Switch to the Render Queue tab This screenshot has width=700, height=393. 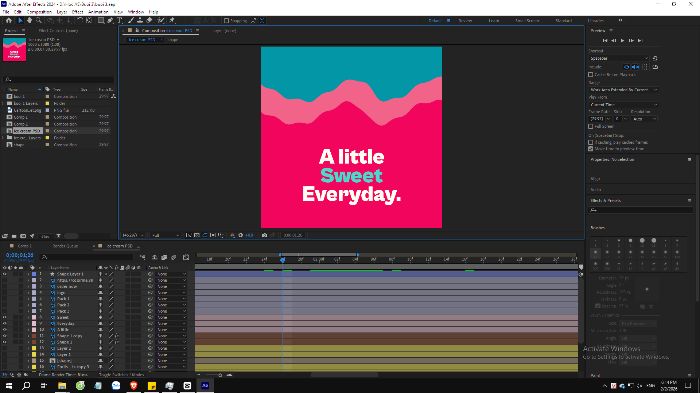[65, 246]
